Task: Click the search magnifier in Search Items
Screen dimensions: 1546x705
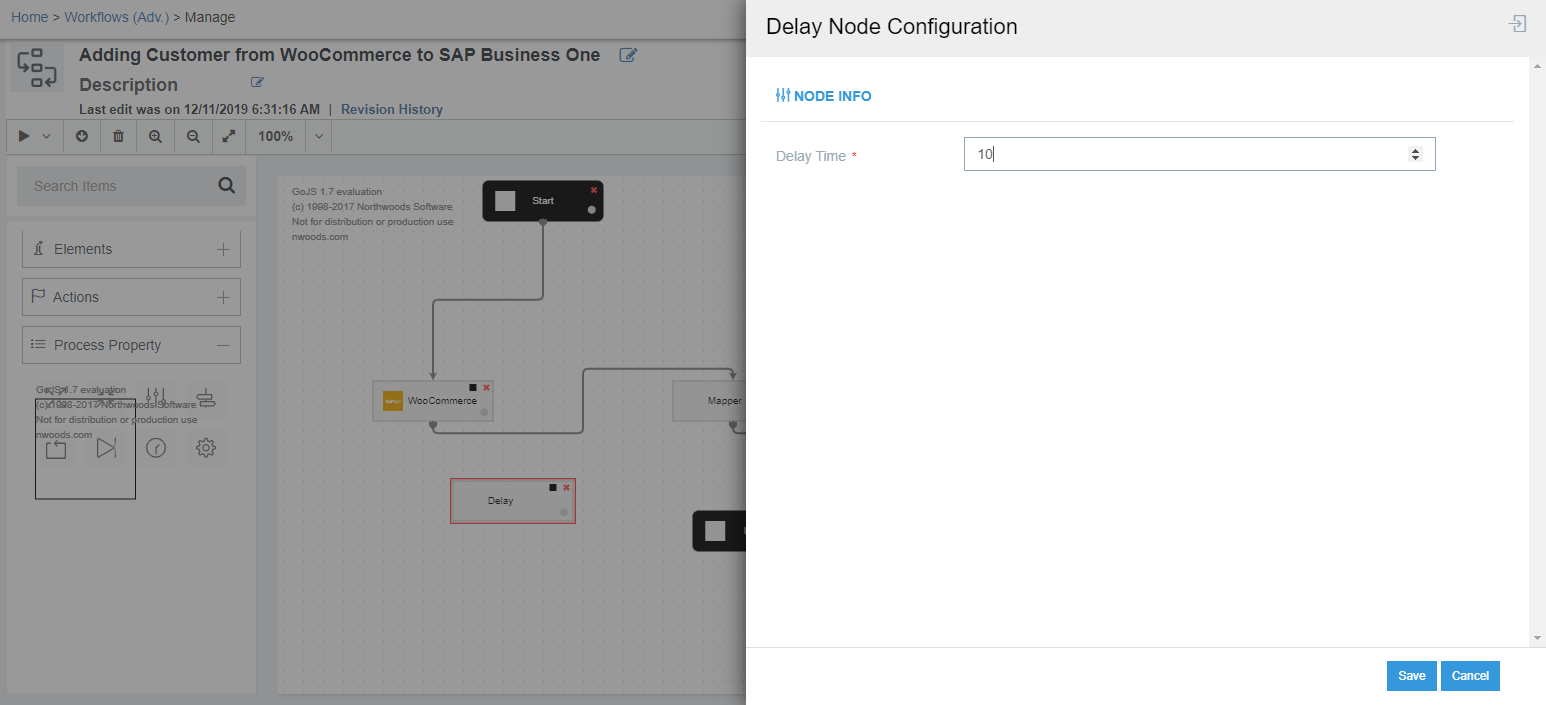Action: pyautogui.click(x=227, y=185)
